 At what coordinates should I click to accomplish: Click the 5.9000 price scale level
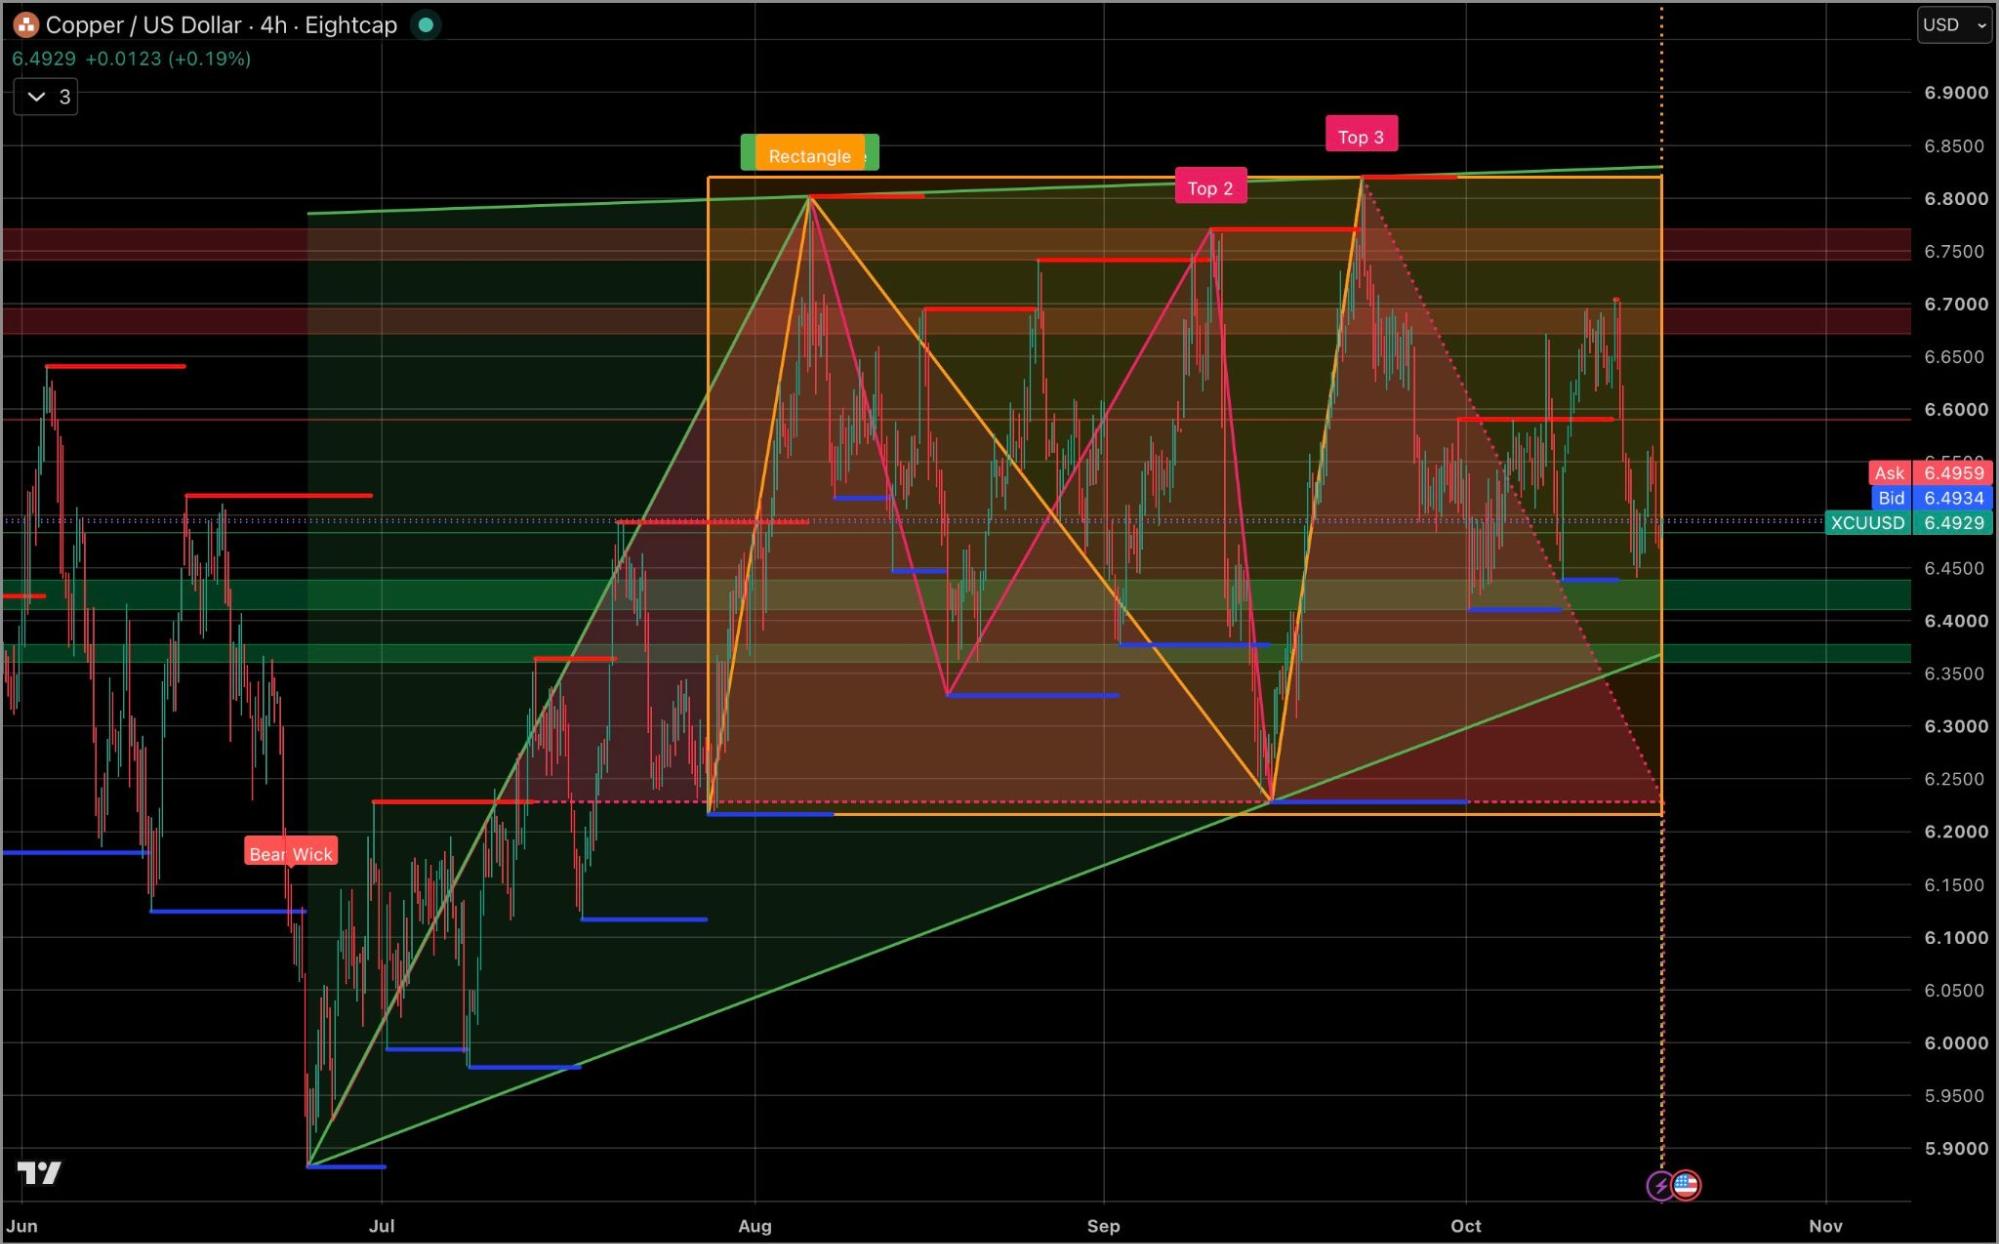click(x=1956, y=1149)
